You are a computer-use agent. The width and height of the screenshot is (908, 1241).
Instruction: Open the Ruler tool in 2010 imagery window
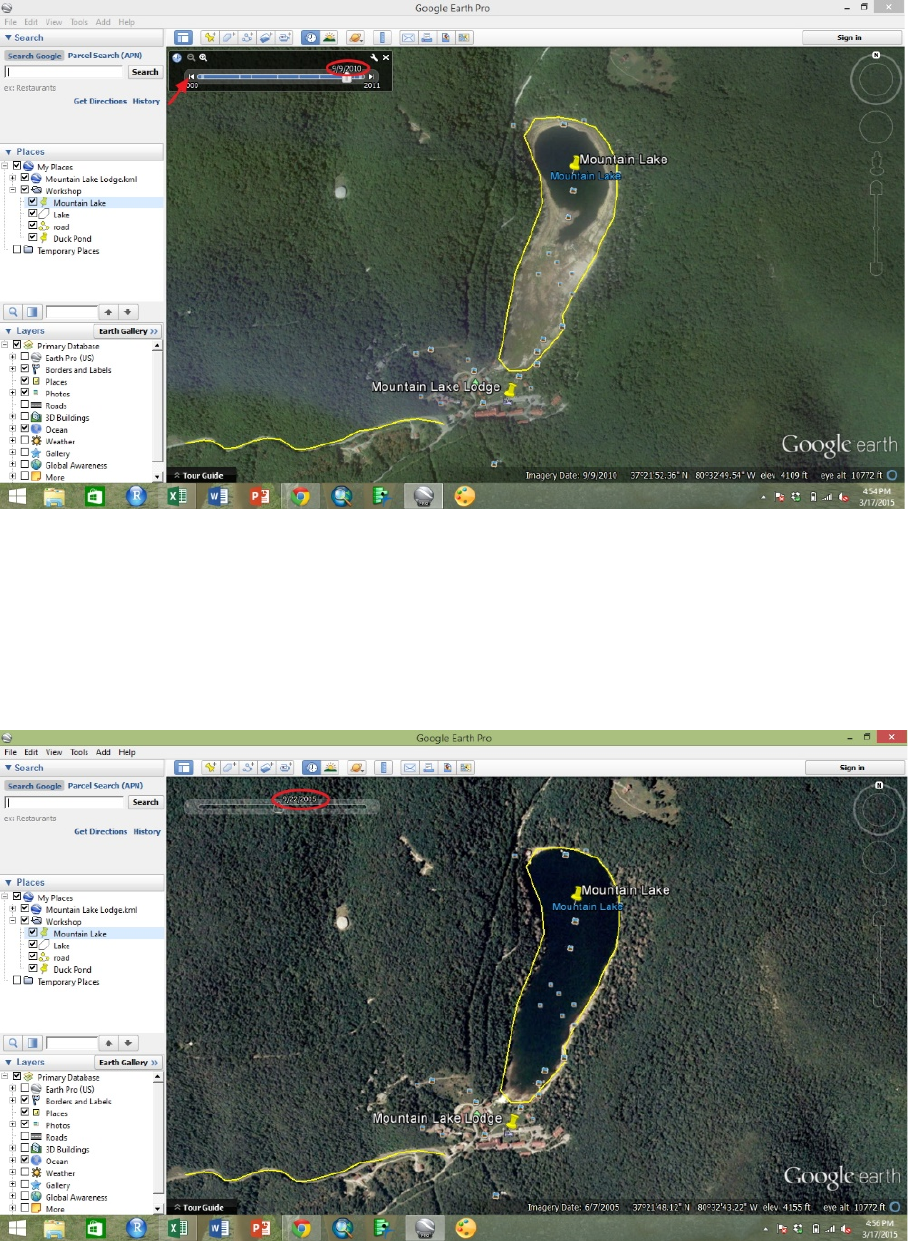tap(382, 38)
